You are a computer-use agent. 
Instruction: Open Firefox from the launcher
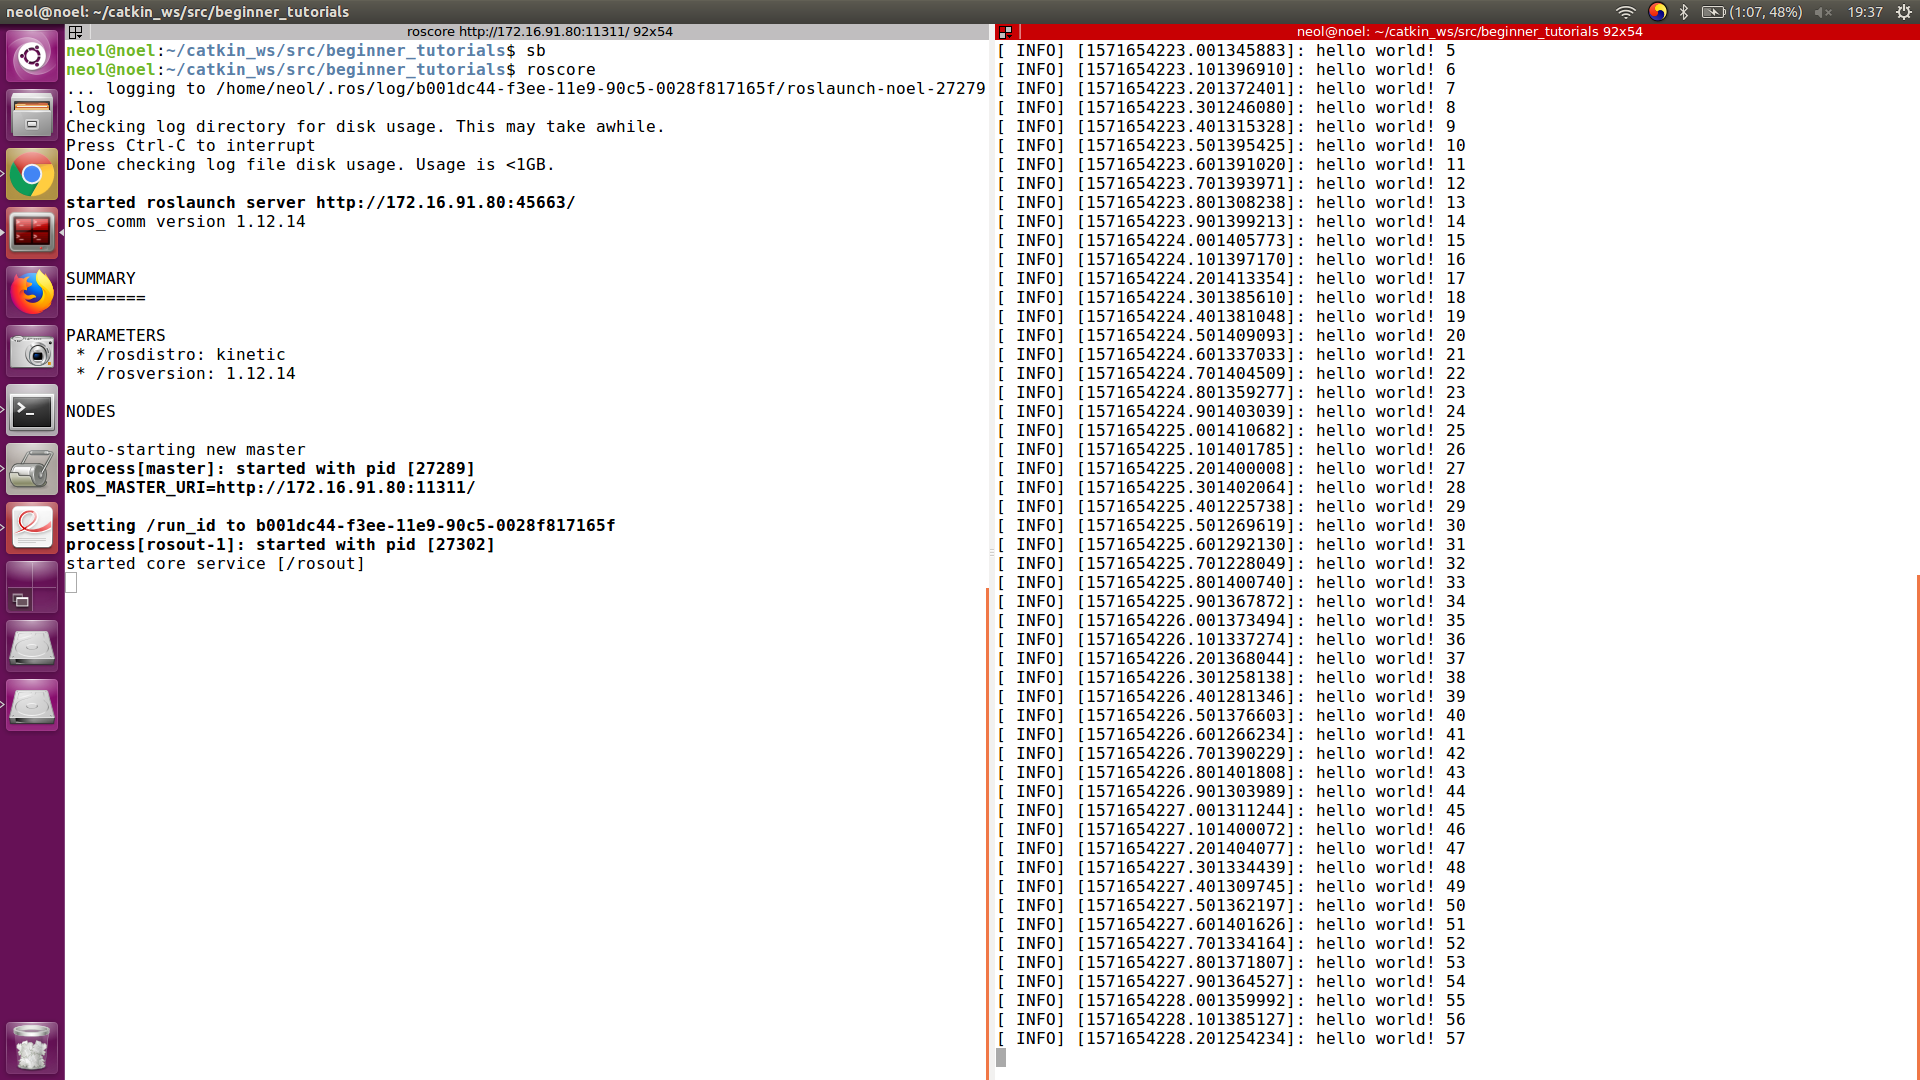point(32,293)
